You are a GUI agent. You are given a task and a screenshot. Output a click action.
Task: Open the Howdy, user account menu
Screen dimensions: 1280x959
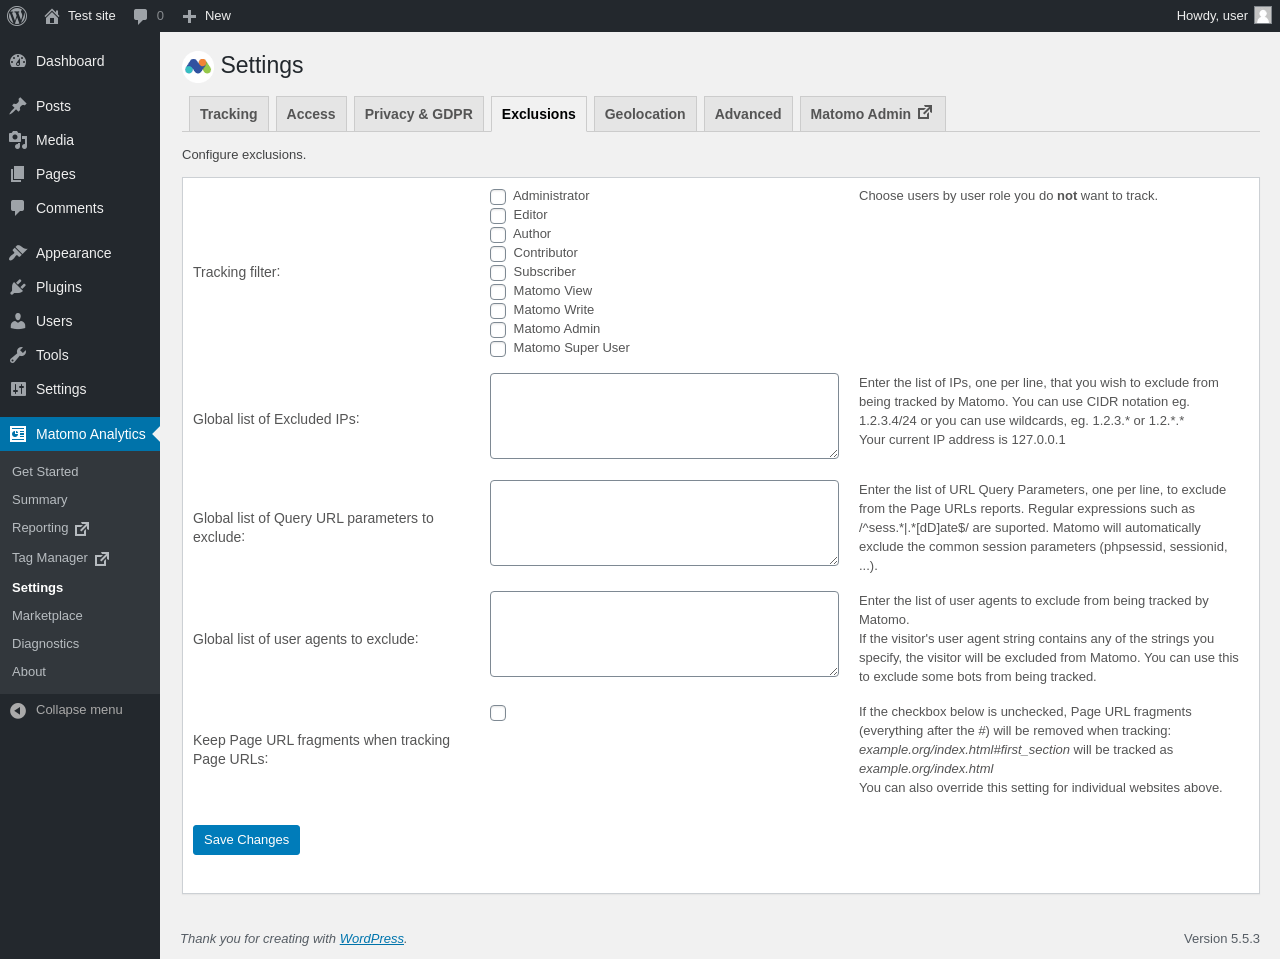[x=1212, y=16]
